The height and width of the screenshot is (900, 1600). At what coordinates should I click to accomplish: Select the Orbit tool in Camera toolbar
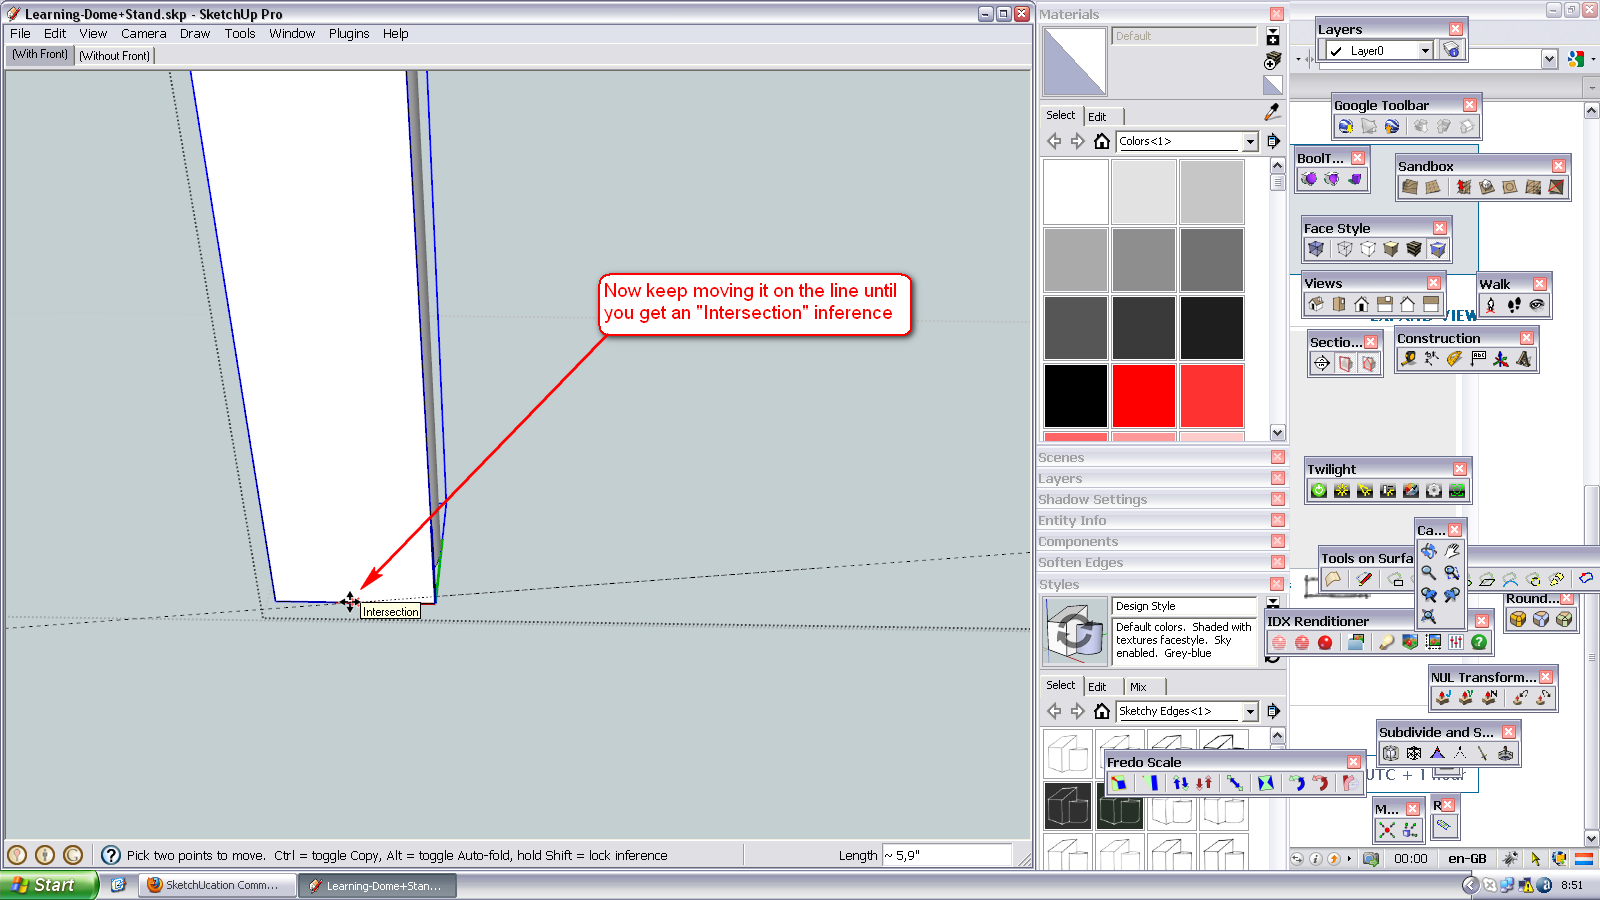tap(1429, 551)
